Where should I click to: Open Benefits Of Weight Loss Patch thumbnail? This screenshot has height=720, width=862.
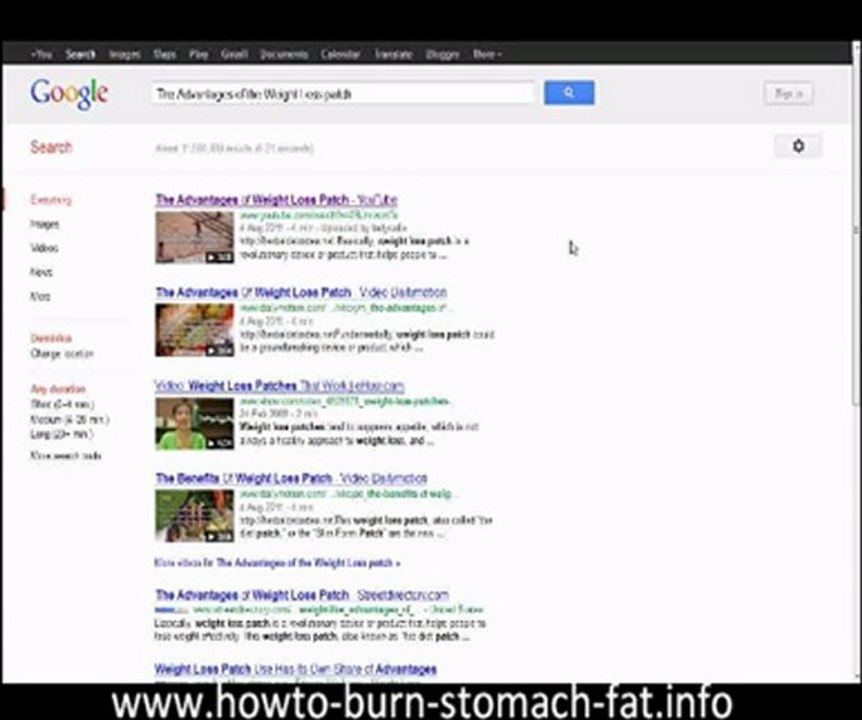pyautogui.click(x=195, y=516)
